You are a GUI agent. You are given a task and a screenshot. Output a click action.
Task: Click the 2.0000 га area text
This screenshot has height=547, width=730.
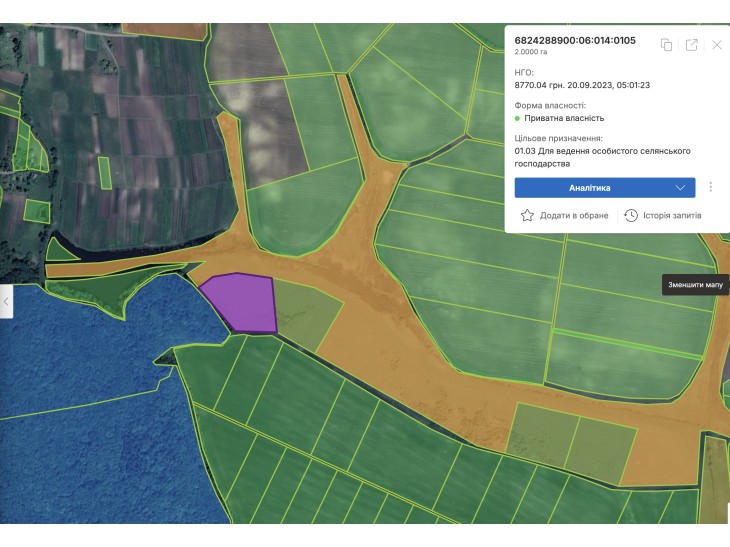(531, 52)
